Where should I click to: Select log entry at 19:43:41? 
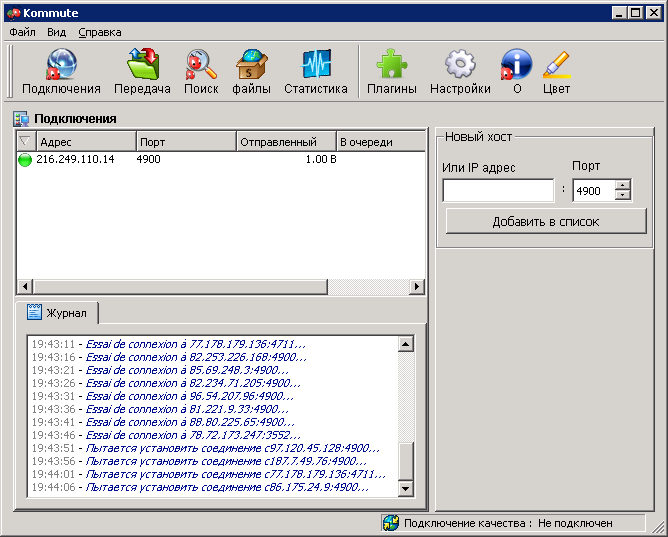163,422
